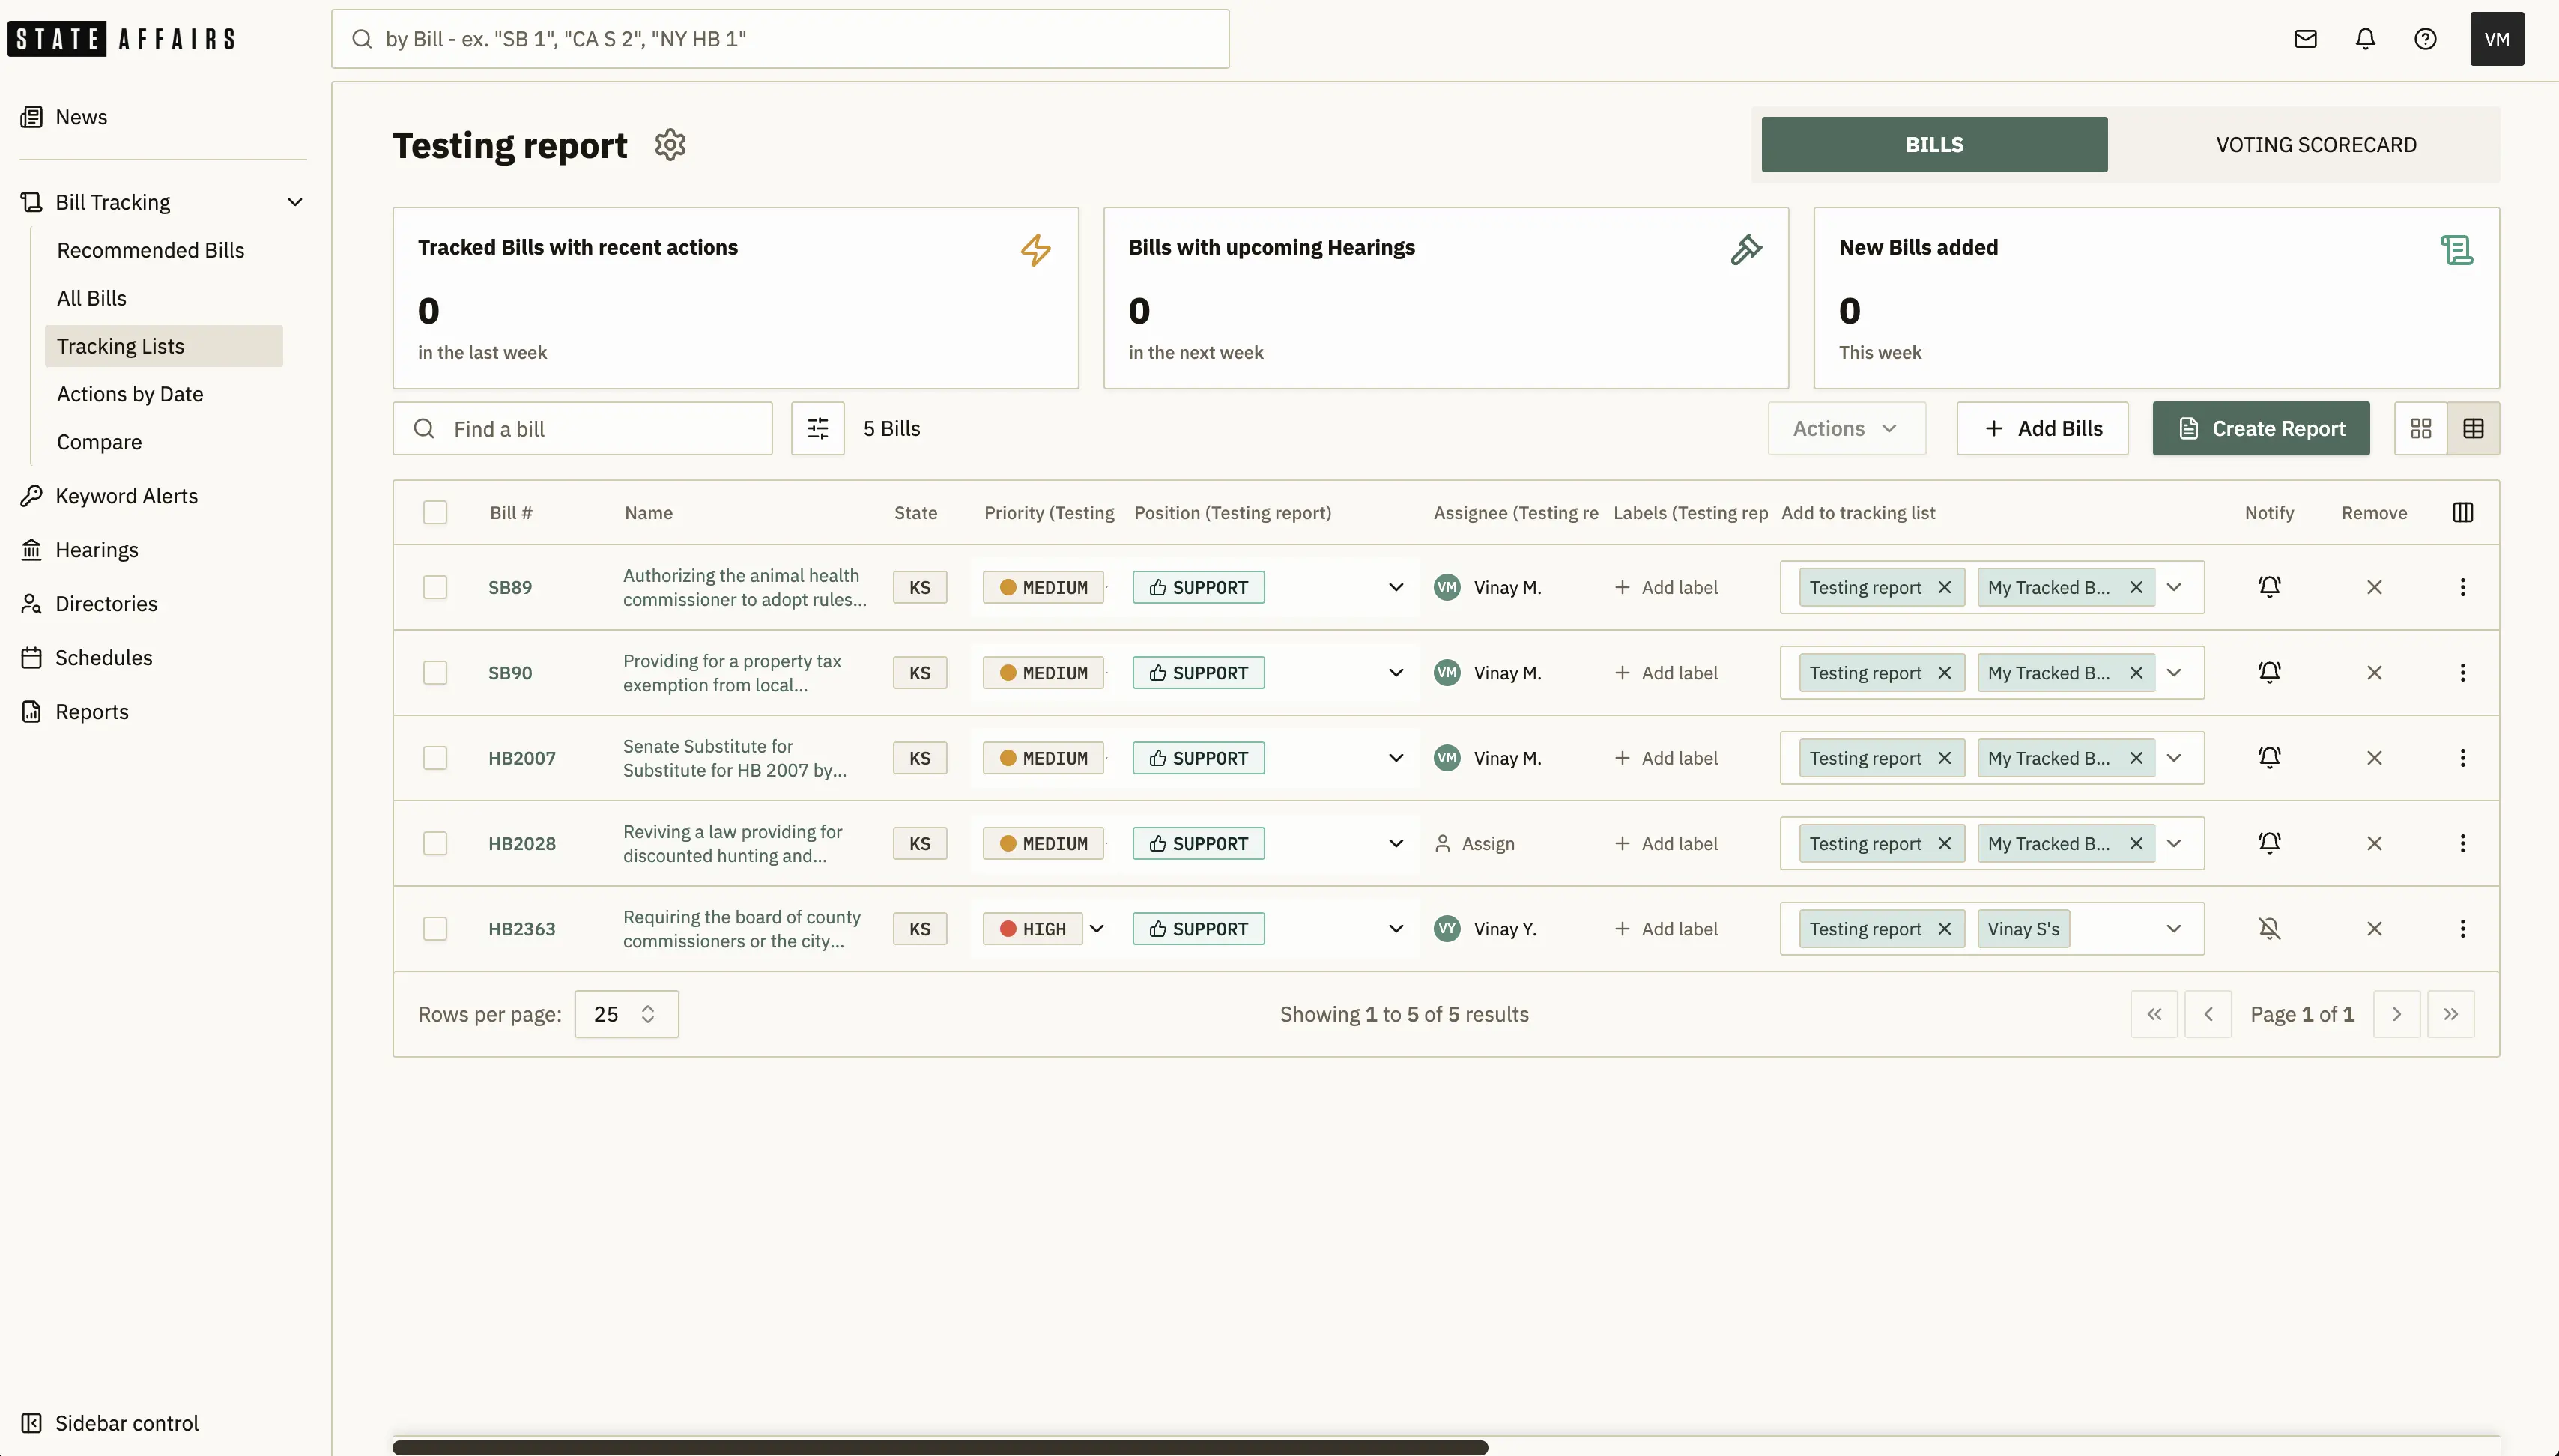Remove HB2363 from the tracking list

coord(2374,929)
